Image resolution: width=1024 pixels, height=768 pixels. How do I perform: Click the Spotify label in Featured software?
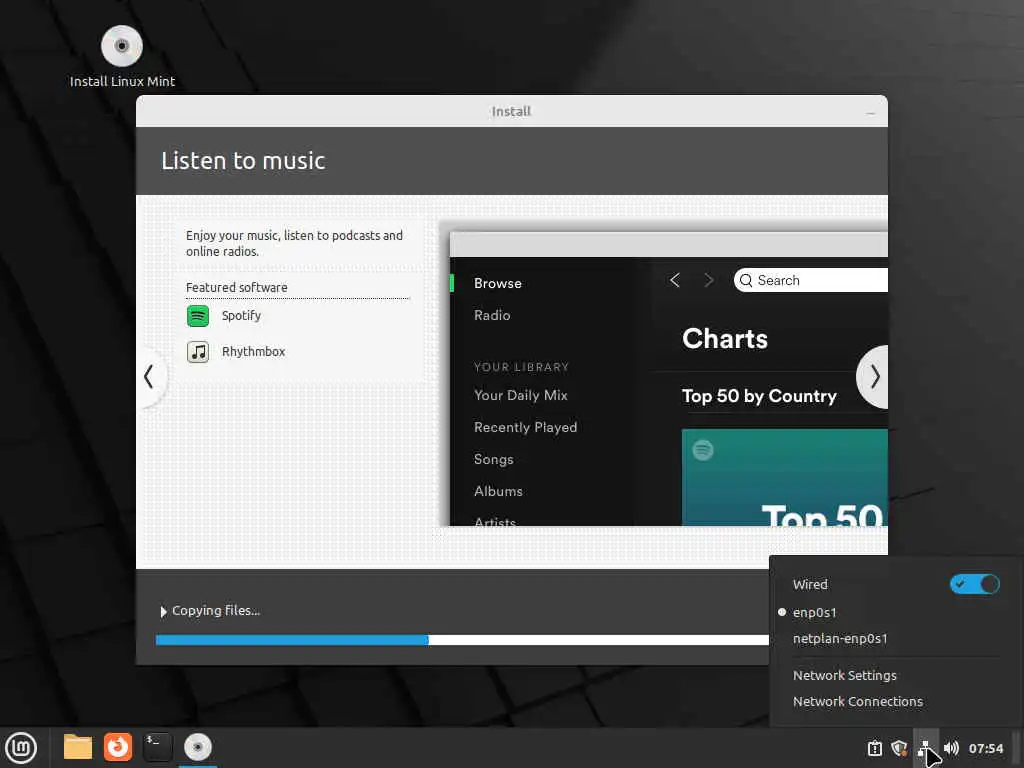(241, 316)
